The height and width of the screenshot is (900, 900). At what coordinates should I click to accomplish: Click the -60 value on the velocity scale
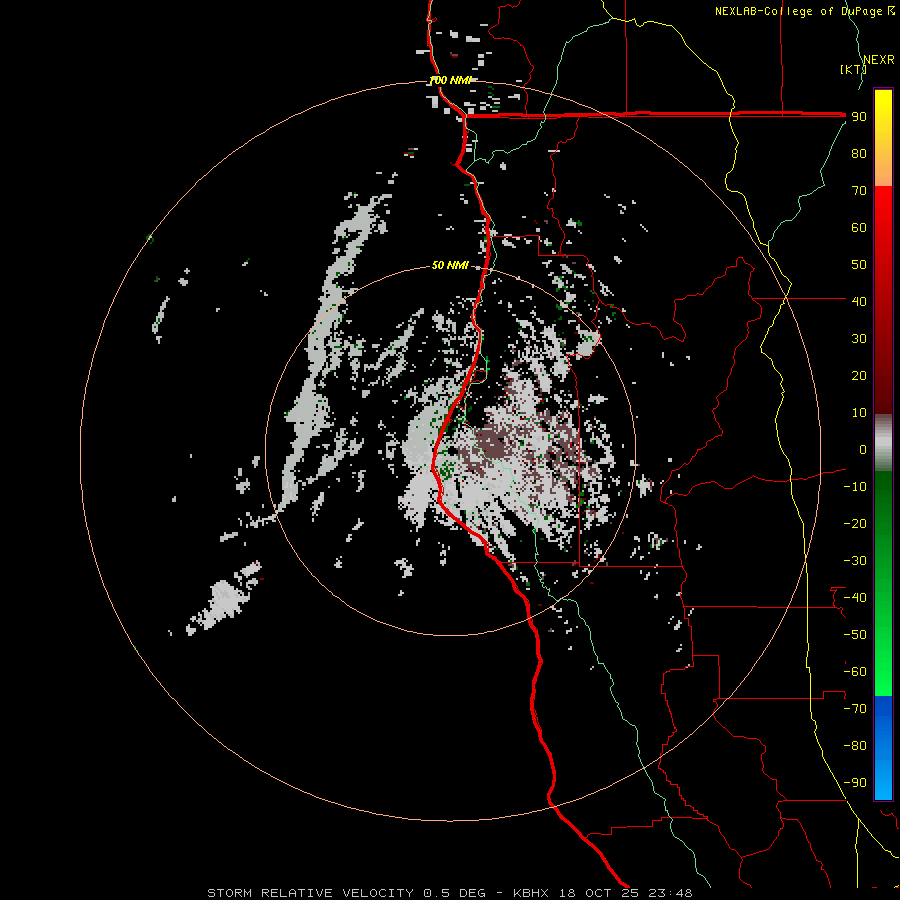855,672
